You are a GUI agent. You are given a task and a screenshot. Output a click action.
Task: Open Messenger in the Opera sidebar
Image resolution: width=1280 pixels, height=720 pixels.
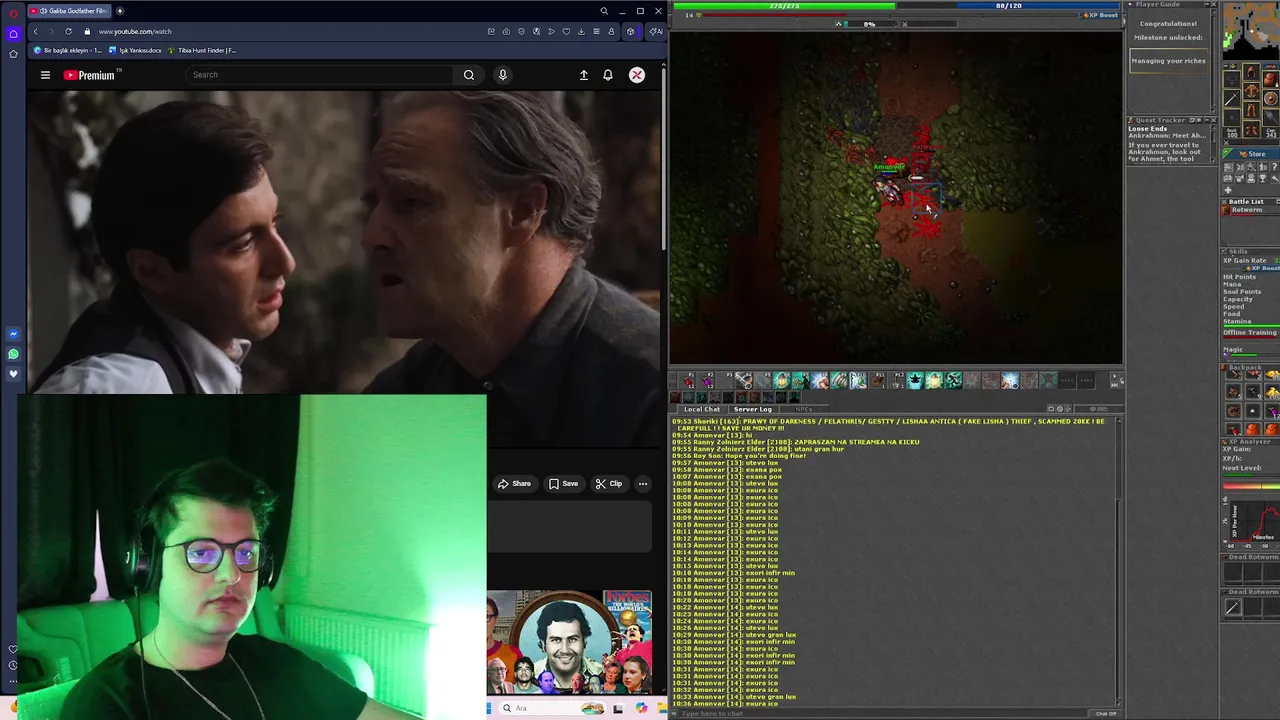[x=13, y=334]
